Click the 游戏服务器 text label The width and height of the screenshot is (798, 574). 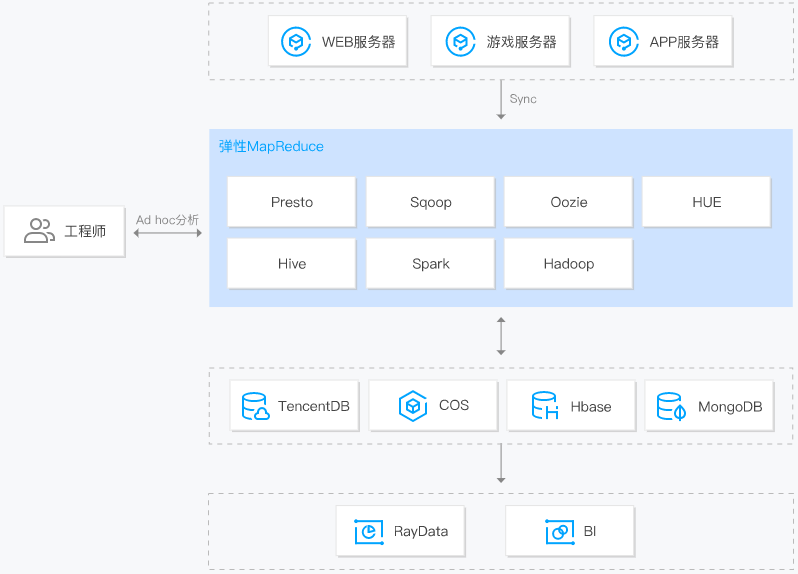pos(521,42)
